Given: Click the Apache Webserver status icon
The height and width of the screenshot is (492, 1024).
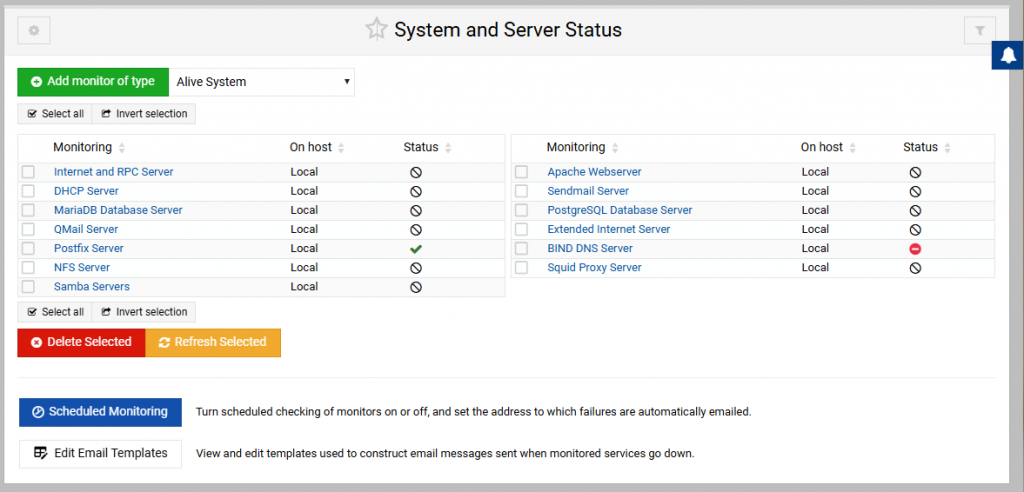Looking at the screenshot, I should 915,172.
